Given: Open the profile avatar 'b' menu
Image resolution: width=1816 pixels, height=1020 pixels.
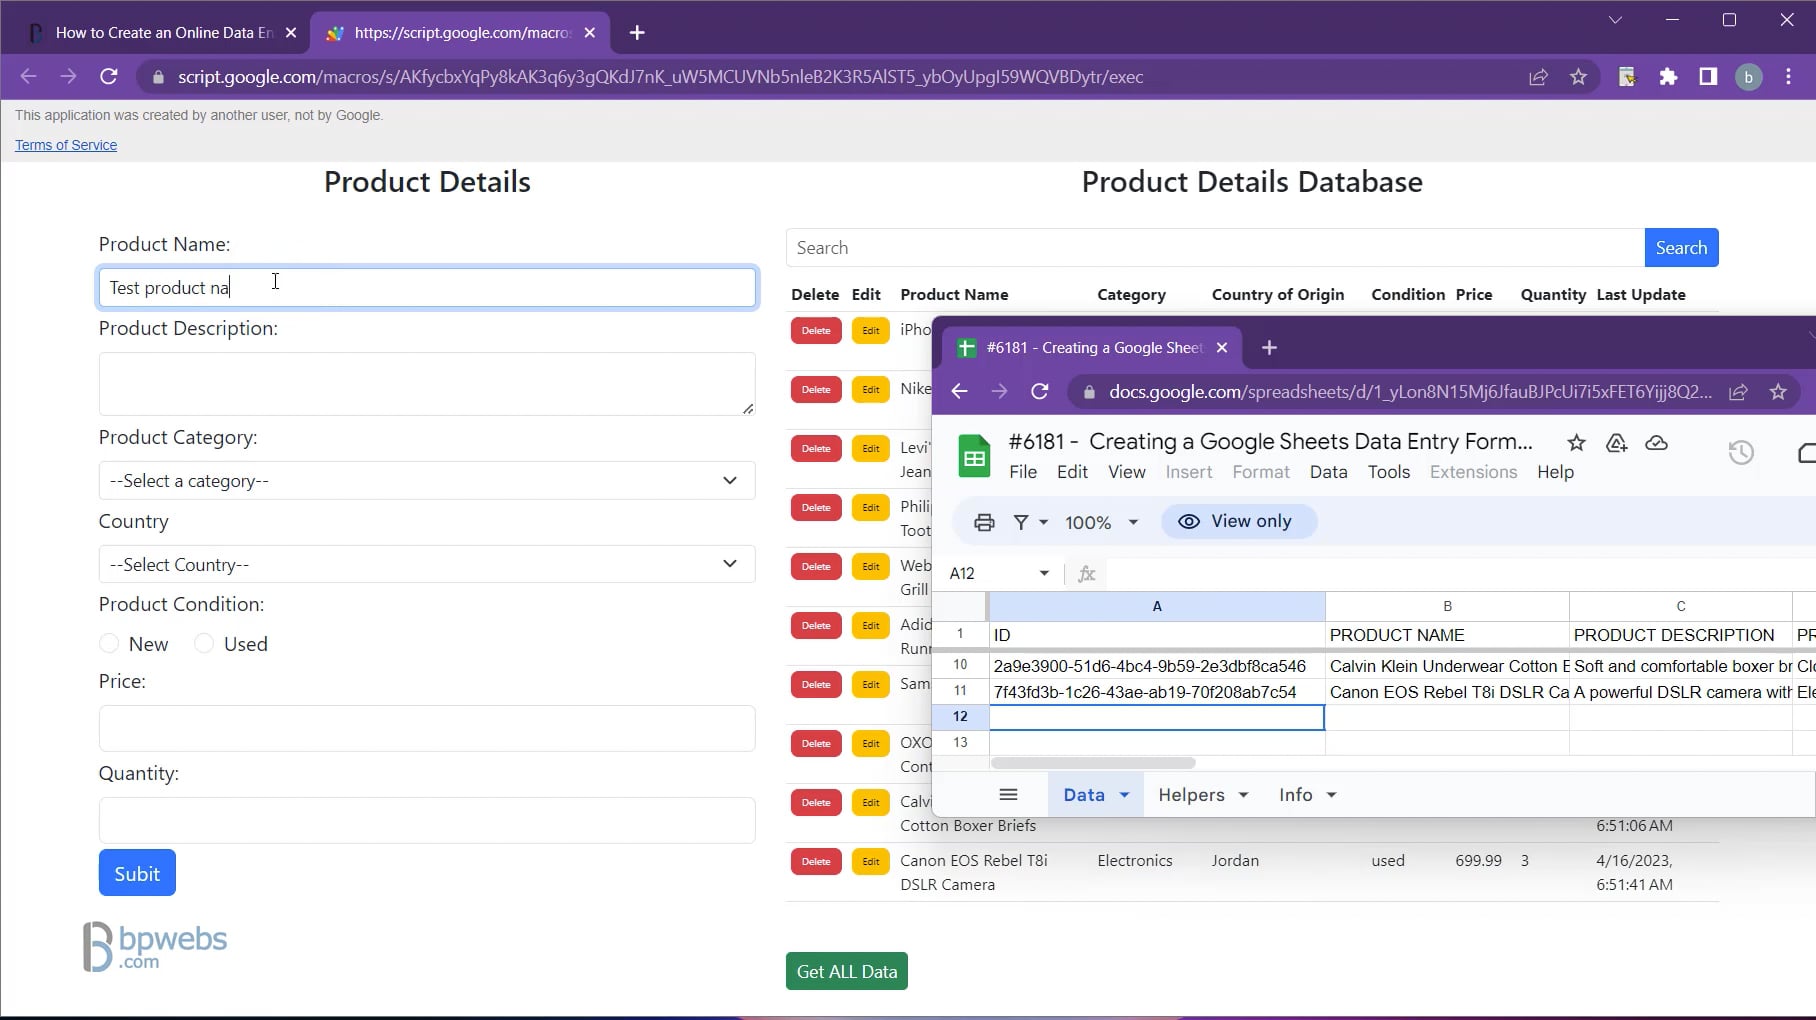Looking at the screenshot, I should tap(1748, 77).
